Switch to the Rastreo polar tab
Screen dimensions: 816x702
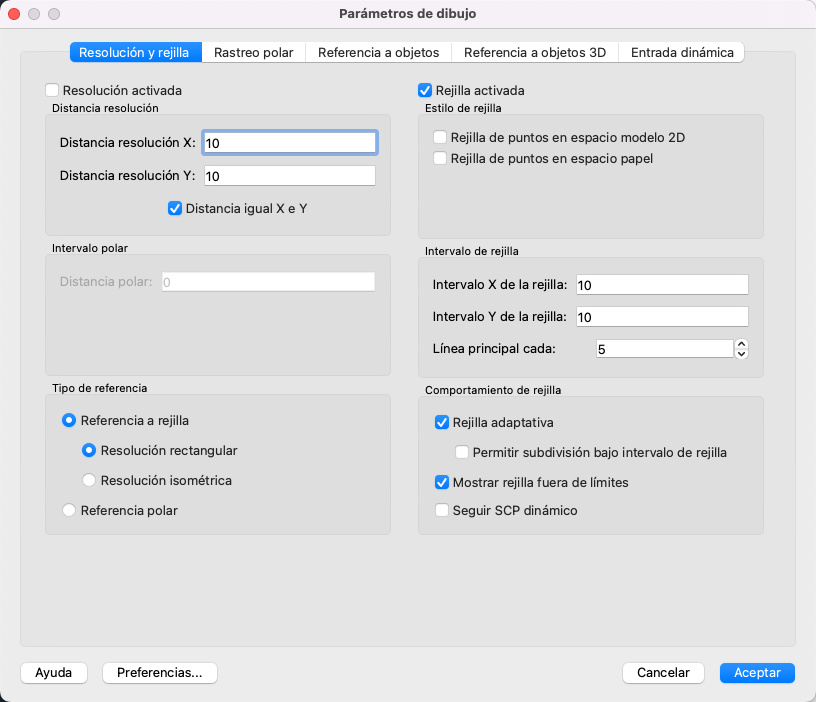click(253, 52)
